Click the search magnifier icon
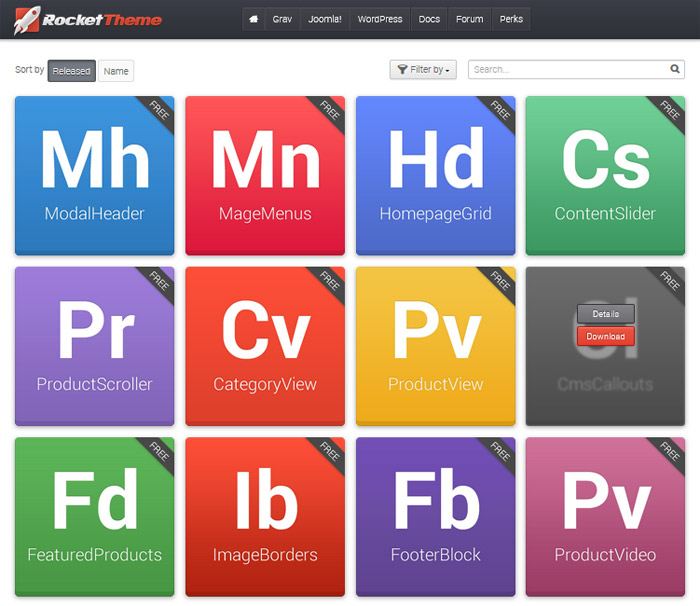Viewport: 700px width, 606px height. point(675,69)
